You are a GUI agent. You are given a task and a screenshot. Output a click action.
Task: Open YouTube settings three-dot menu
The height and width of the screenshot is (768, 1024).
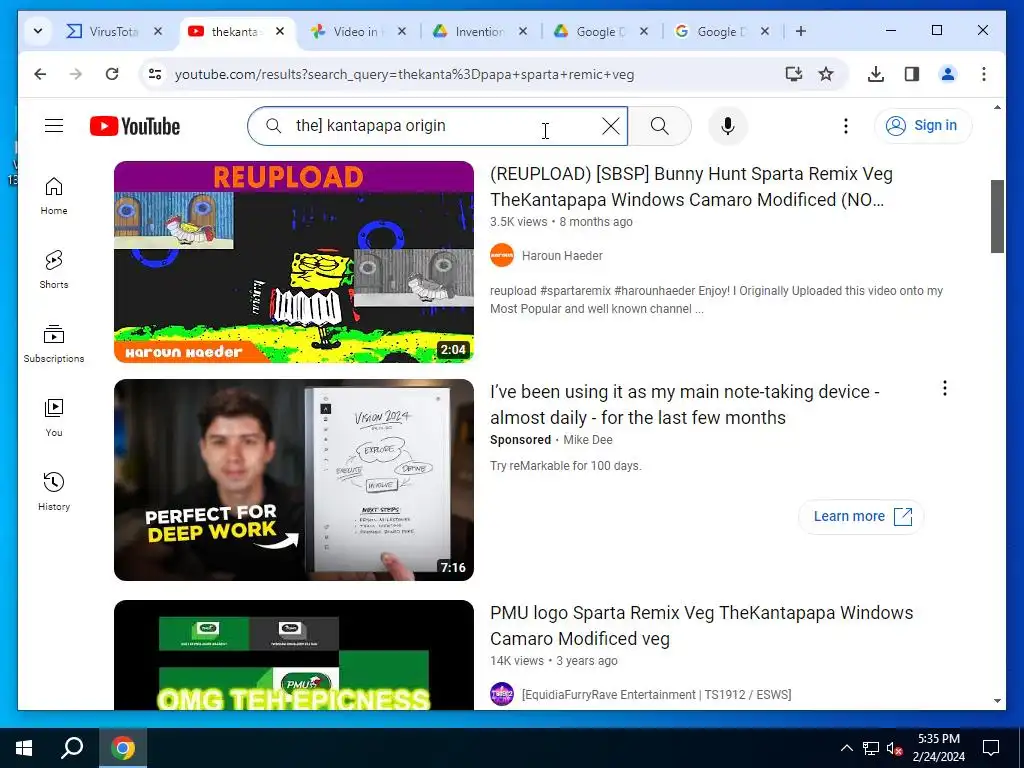pyautogui.click(x=846, y=126)
